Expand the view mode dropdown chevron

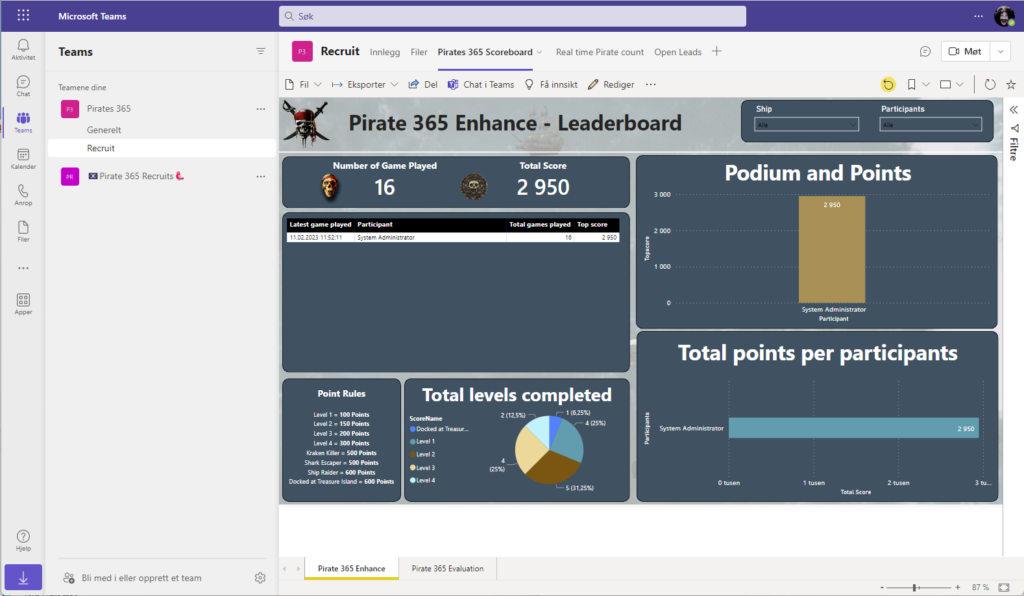click(960, 84)
